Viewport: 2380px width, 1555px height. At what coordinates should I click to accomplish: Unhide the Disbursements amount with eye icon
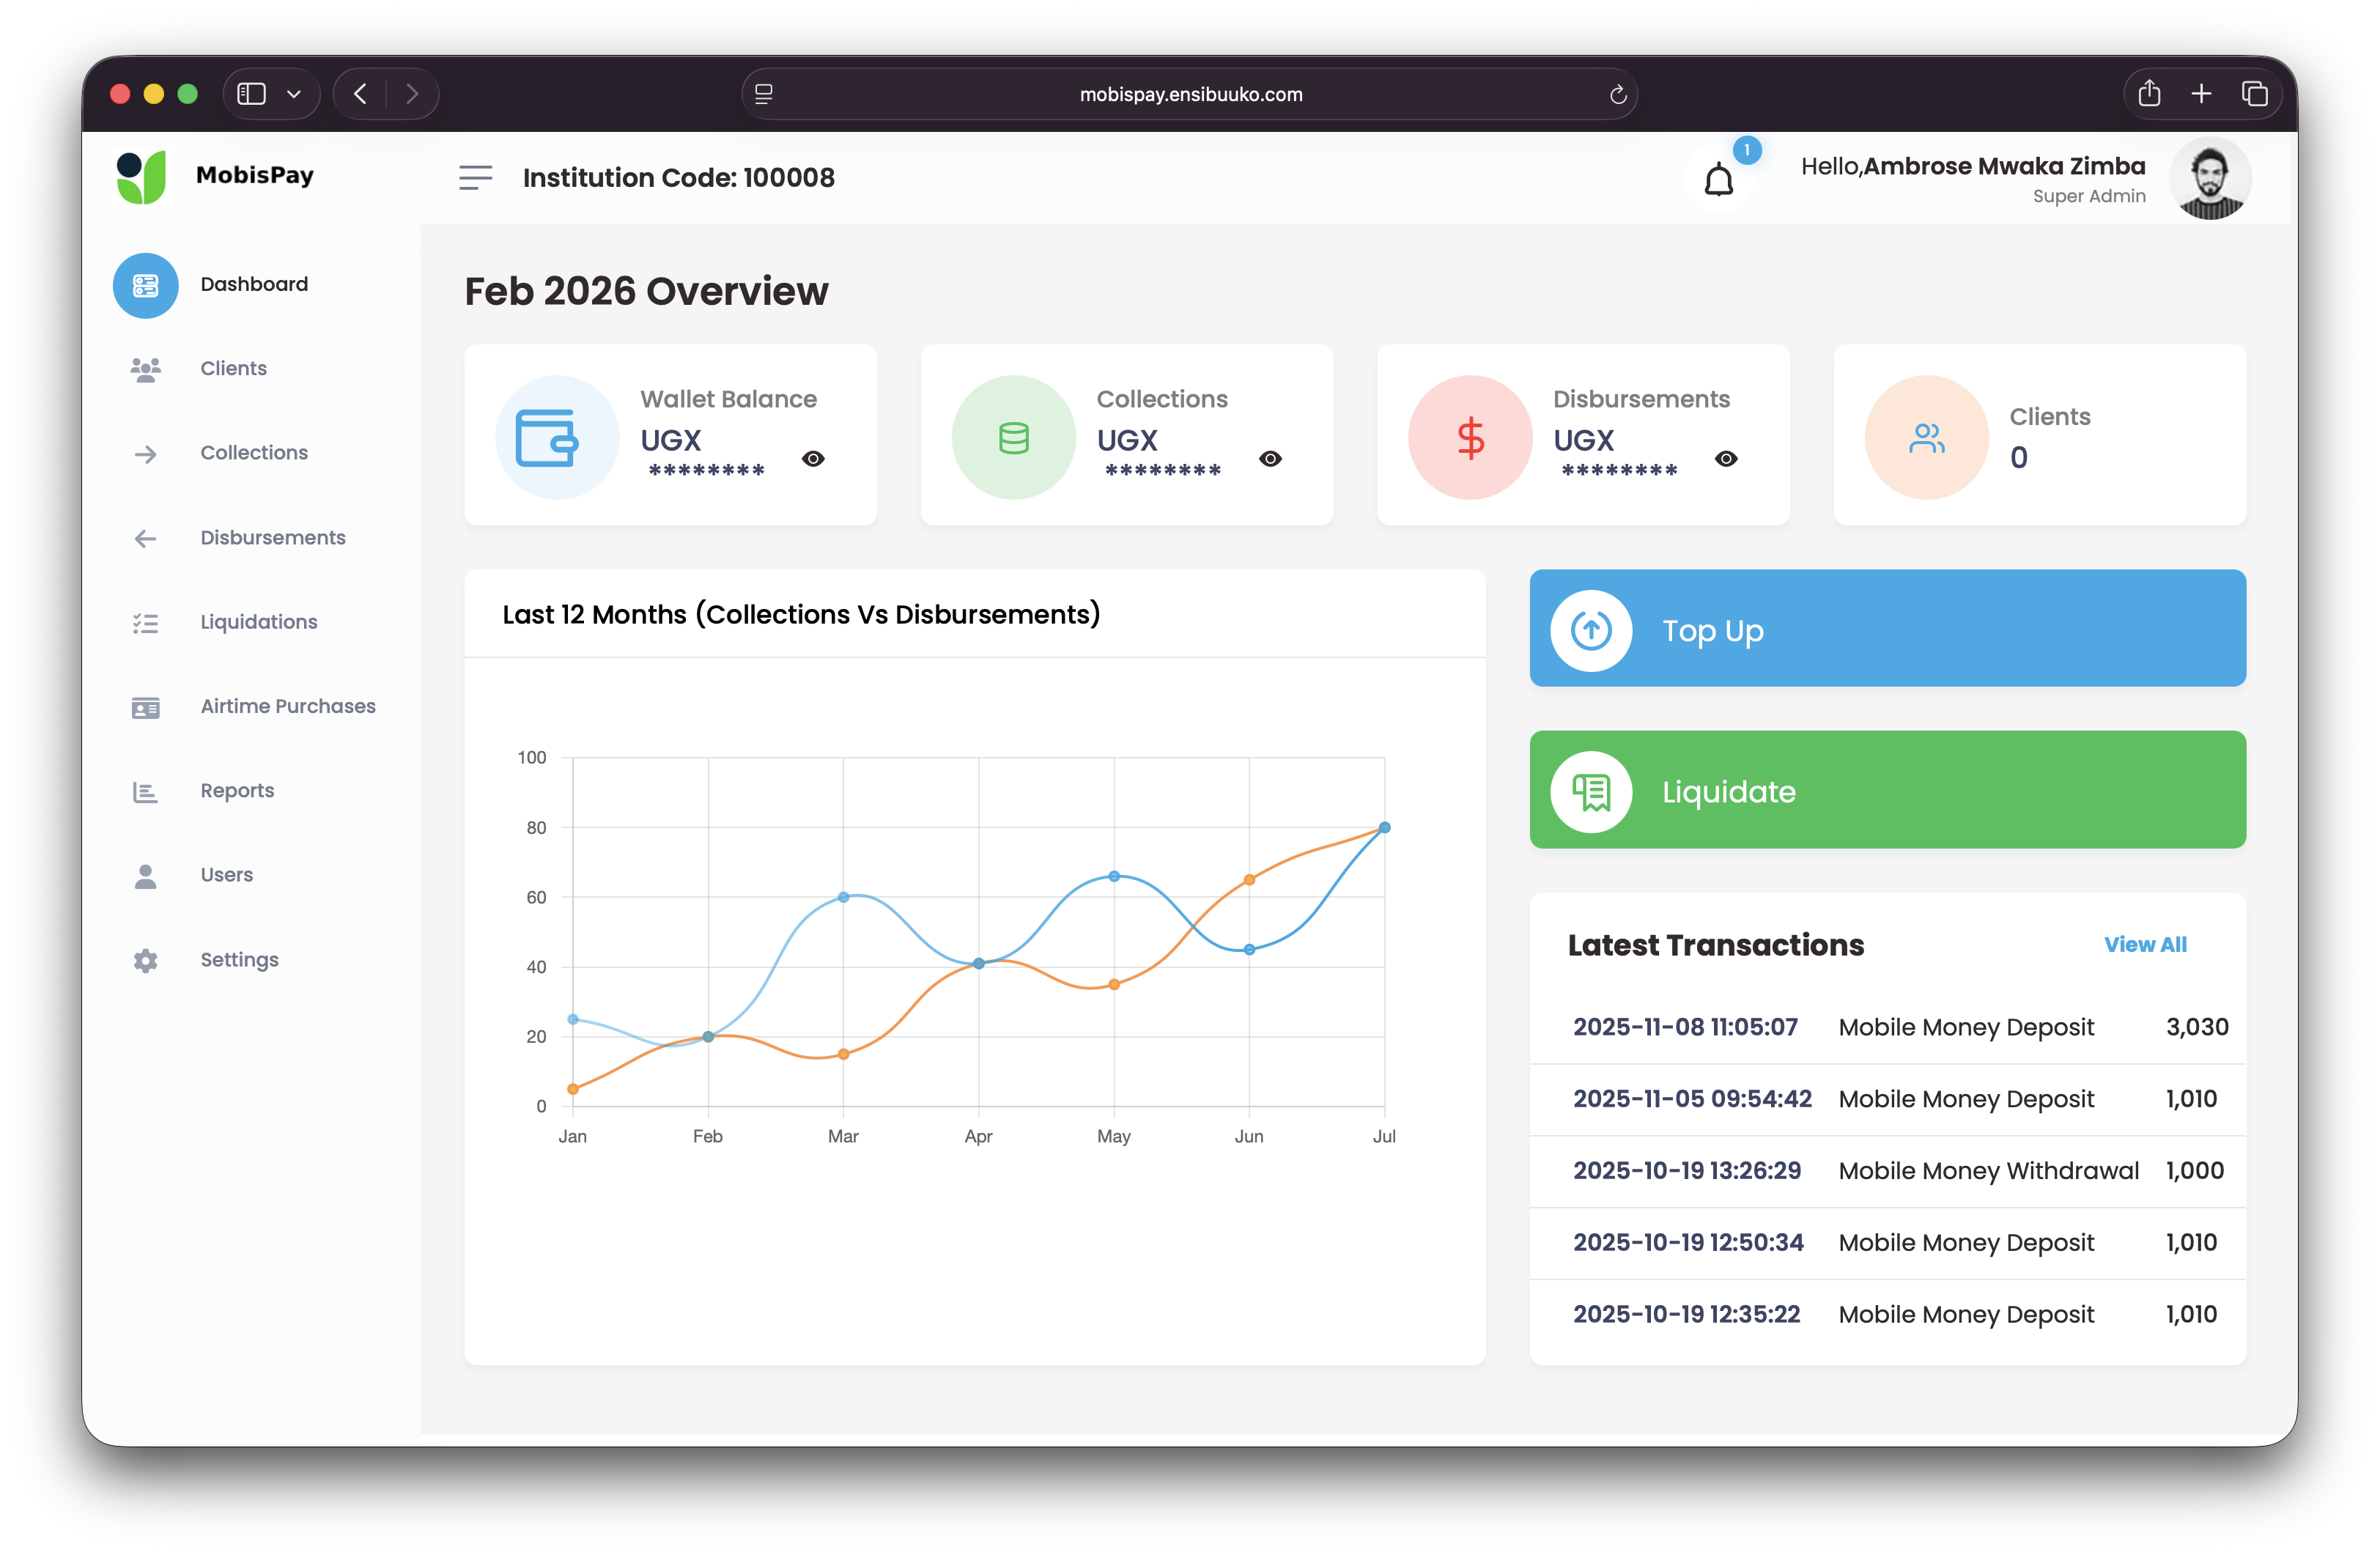pos(1726,459)
